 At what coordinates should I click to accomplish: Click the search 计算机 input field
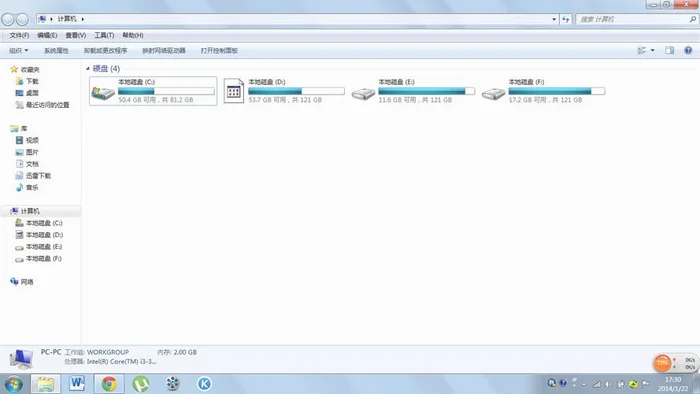pos(632,19)
